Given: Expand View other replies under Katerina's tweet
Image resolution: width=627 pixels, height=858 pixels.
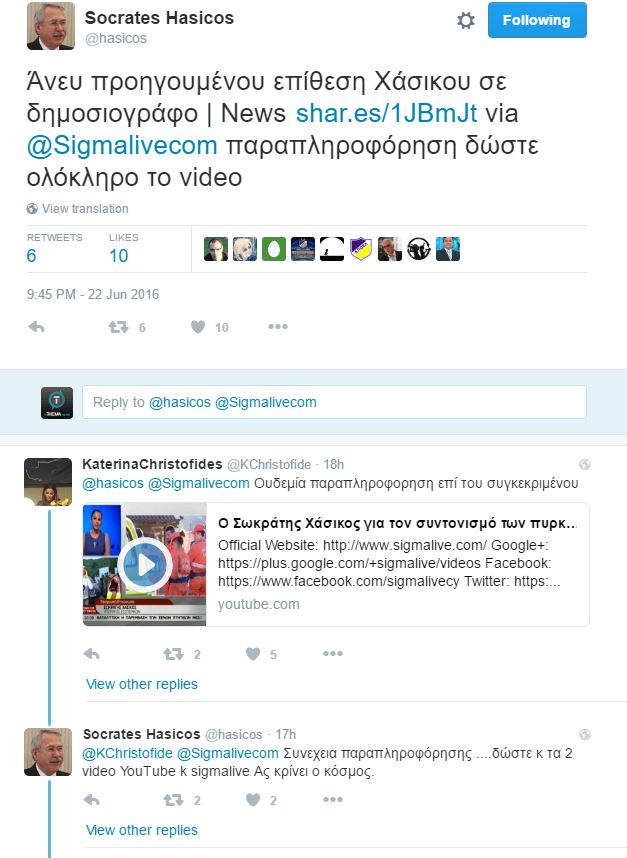Looking at the screenshot, I should [142, 684].
